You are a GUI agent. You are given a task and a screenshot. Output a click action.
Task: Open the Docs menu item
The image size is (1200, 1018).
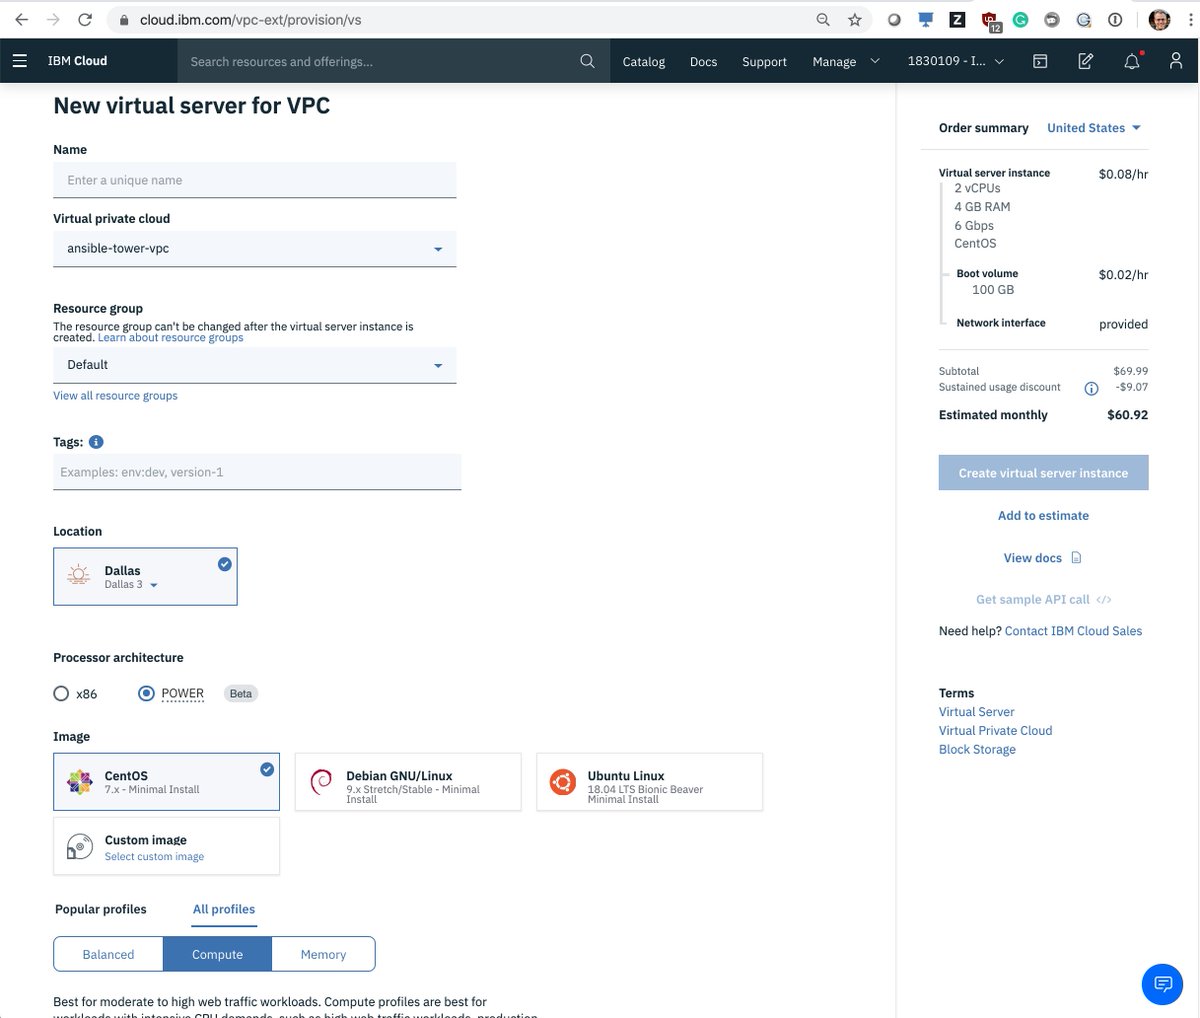point(703,61)
